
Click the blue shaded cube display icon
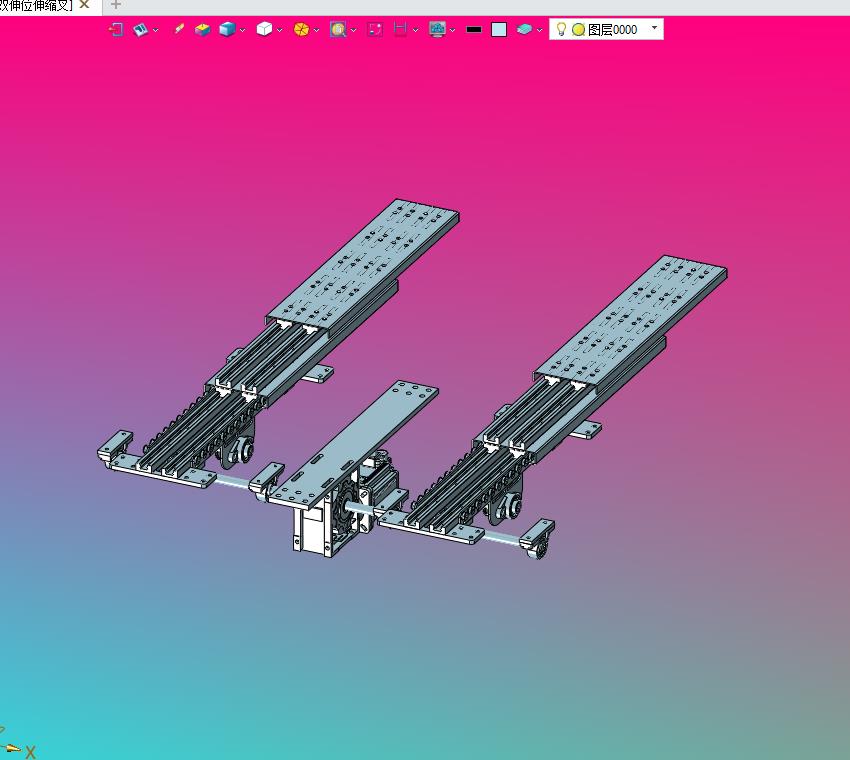[227, 29]
